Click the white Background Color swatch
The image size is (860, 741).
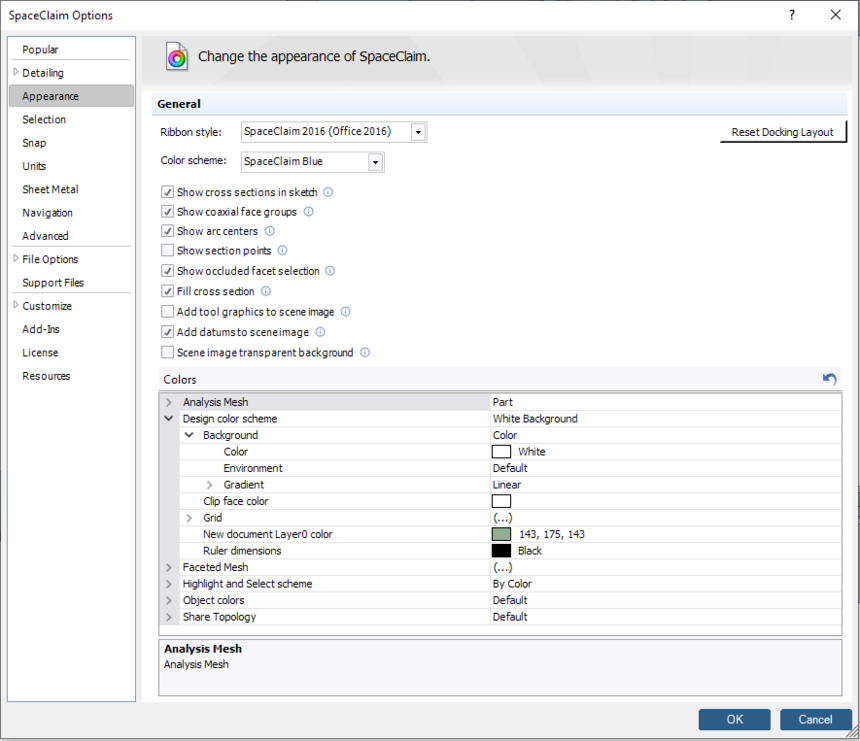pos(501,451)
